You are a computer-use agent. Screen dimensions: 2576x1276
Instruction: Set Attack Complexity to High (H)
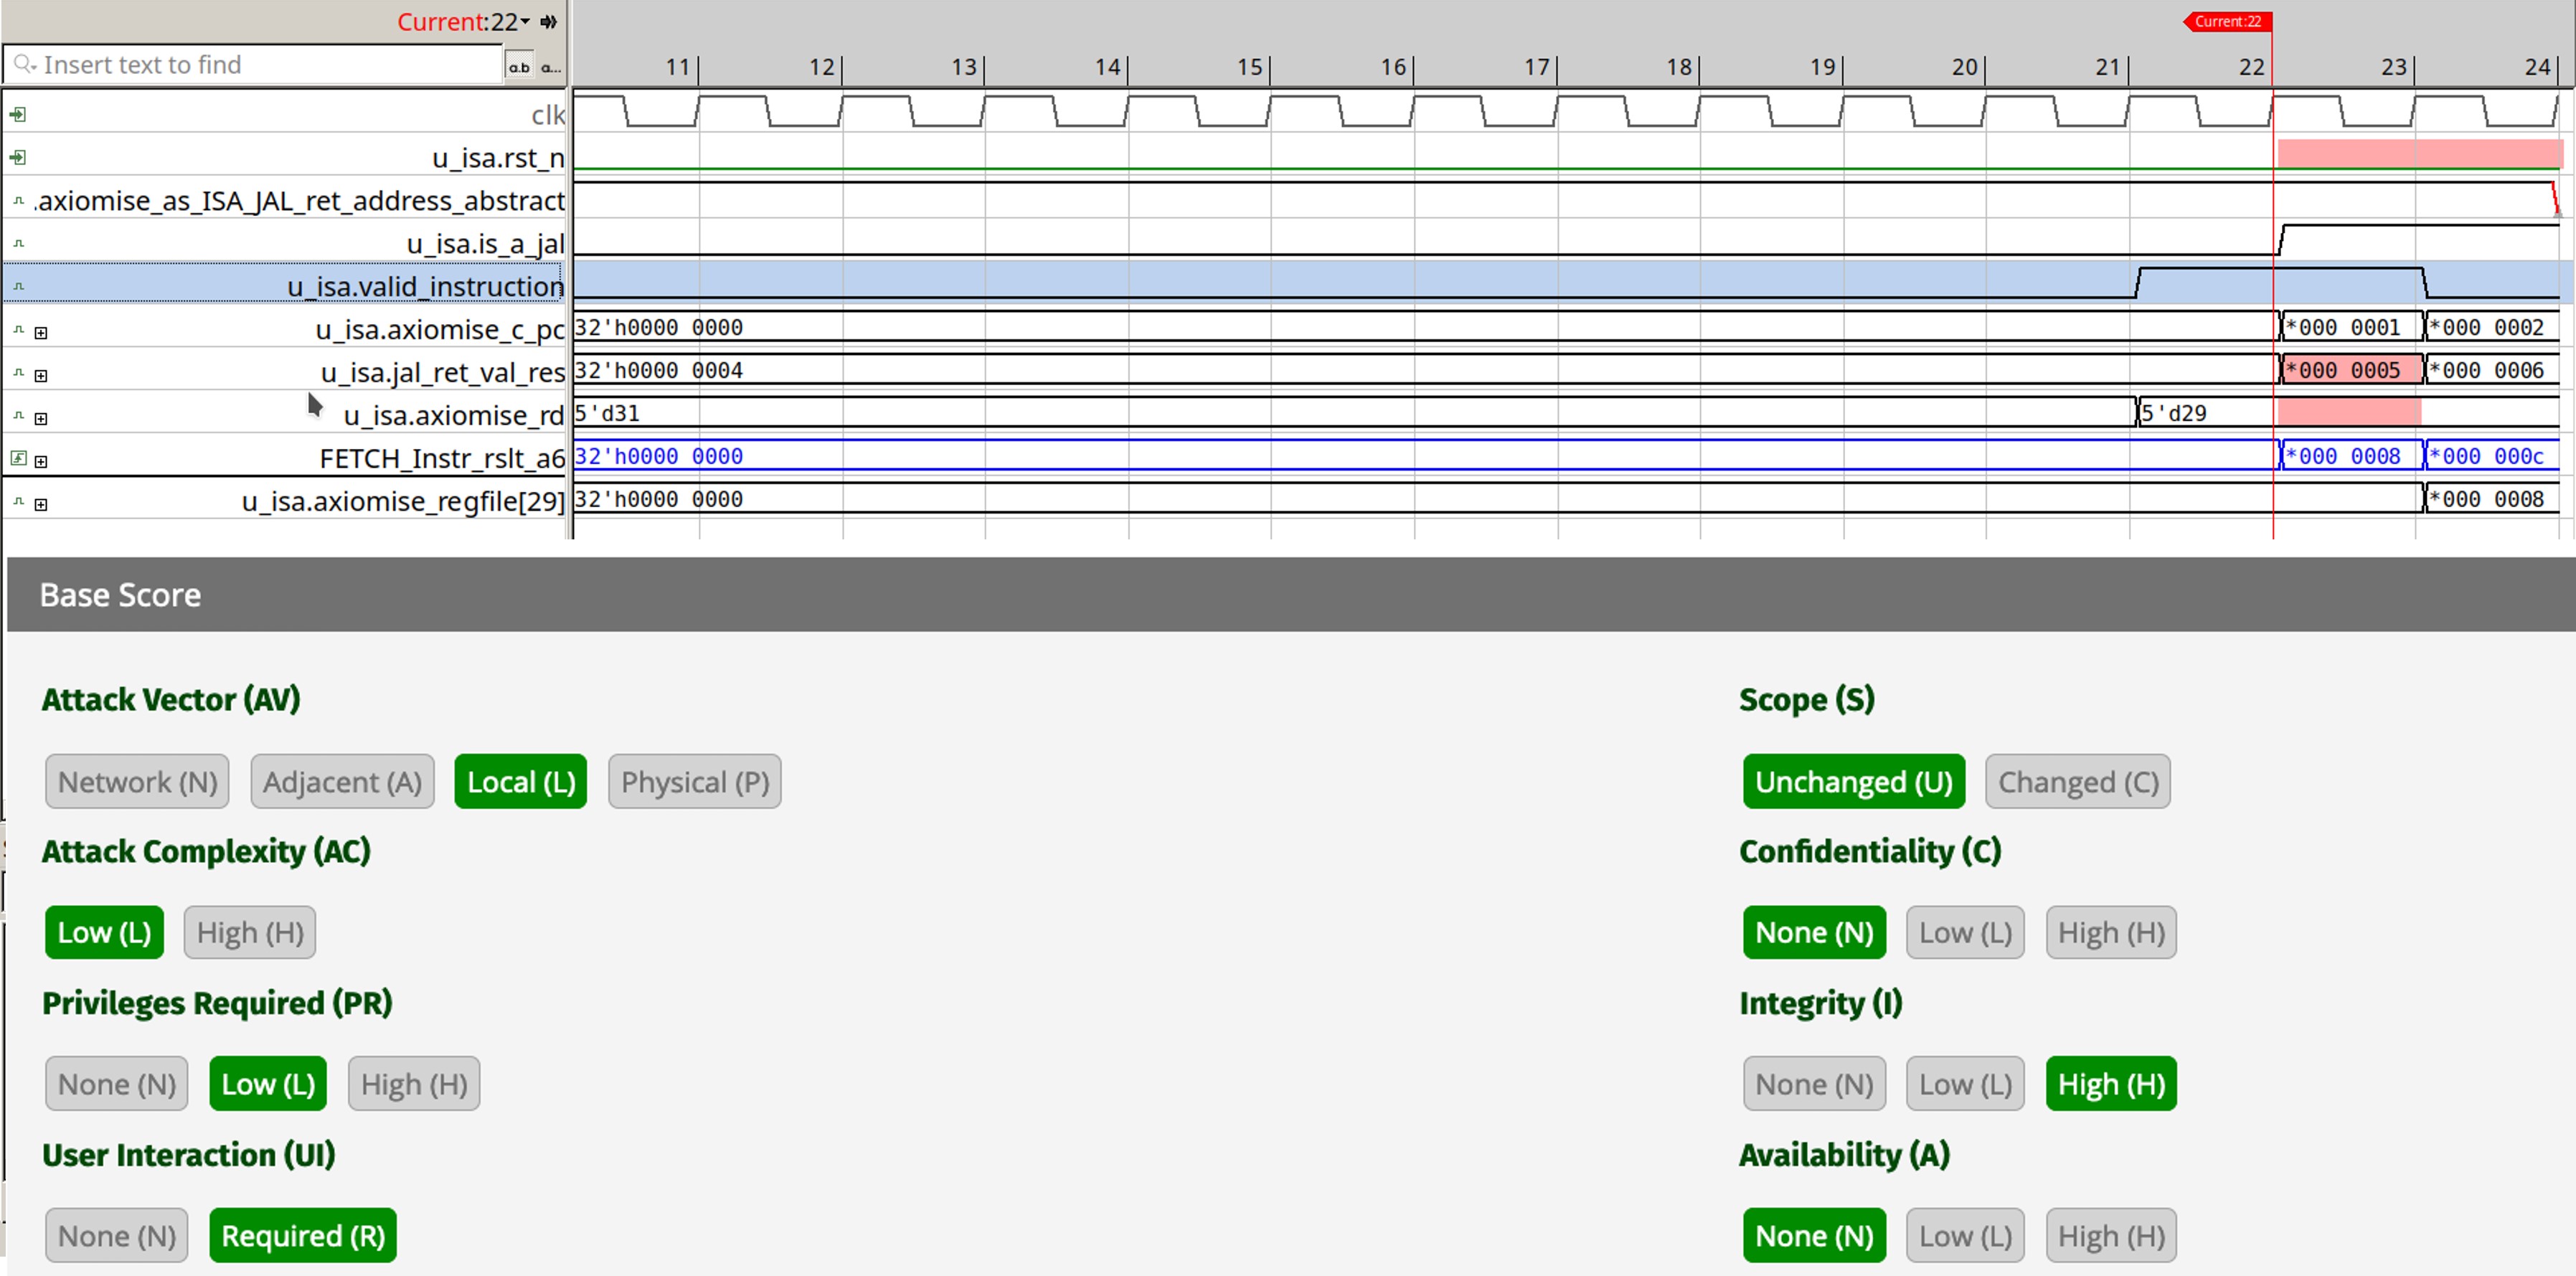(250, 933)
